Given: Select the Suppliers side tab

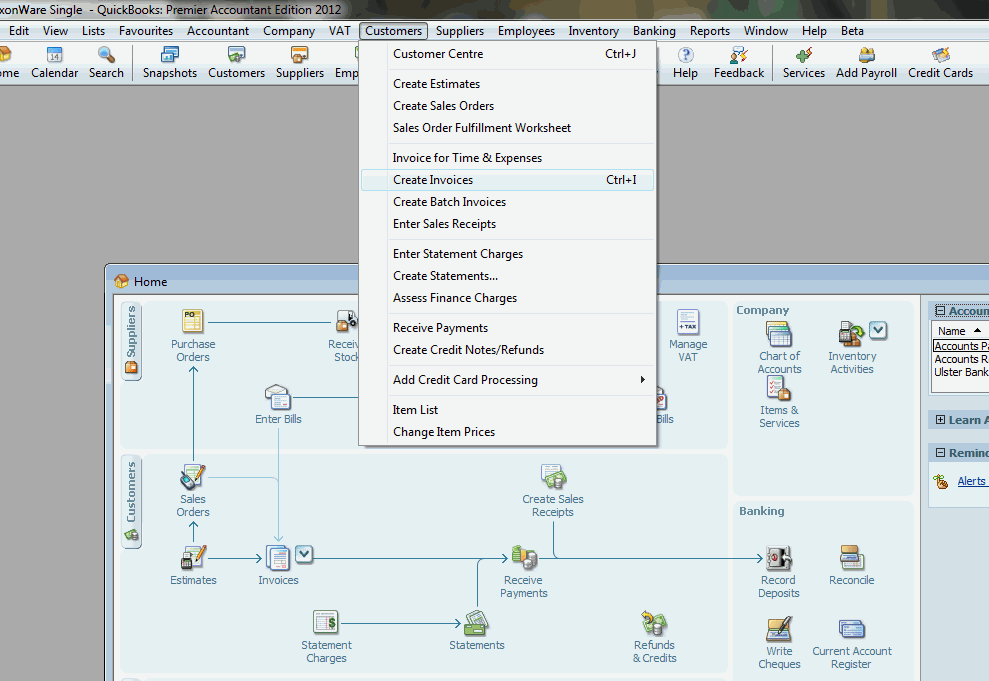Looking at the screenshot, I should click(132, 340).
